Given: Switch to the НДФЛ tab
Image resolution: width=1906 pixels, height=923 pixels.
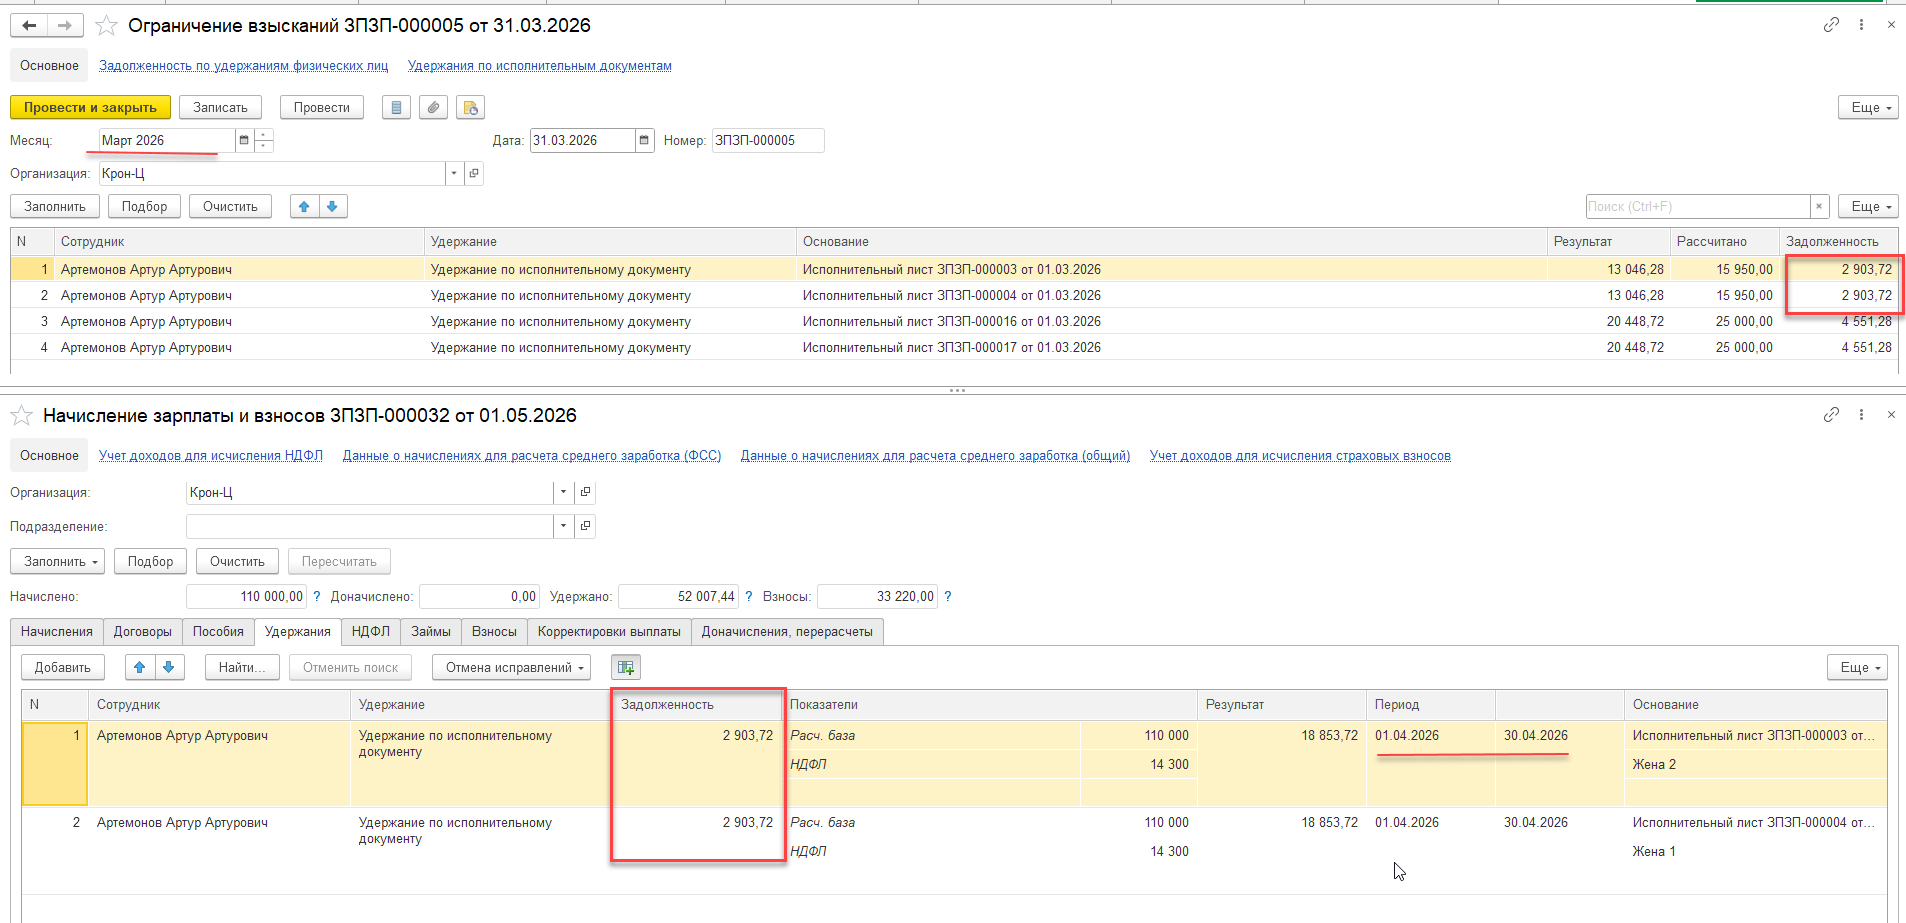Looking at the screenshot, I should [370, 632].
